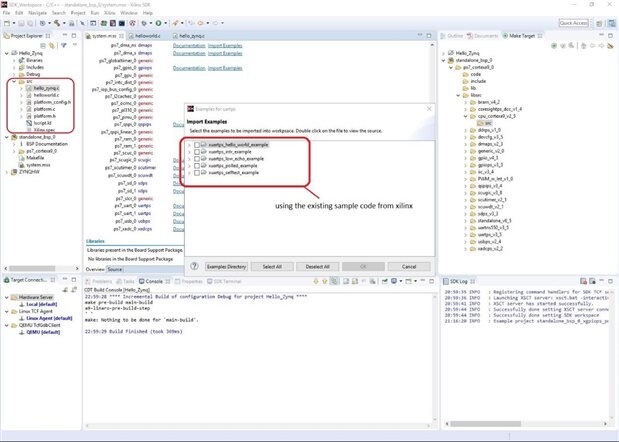Click the Select All button
The height and width of the screenshot is (442, 619).
tap(271, 267)
